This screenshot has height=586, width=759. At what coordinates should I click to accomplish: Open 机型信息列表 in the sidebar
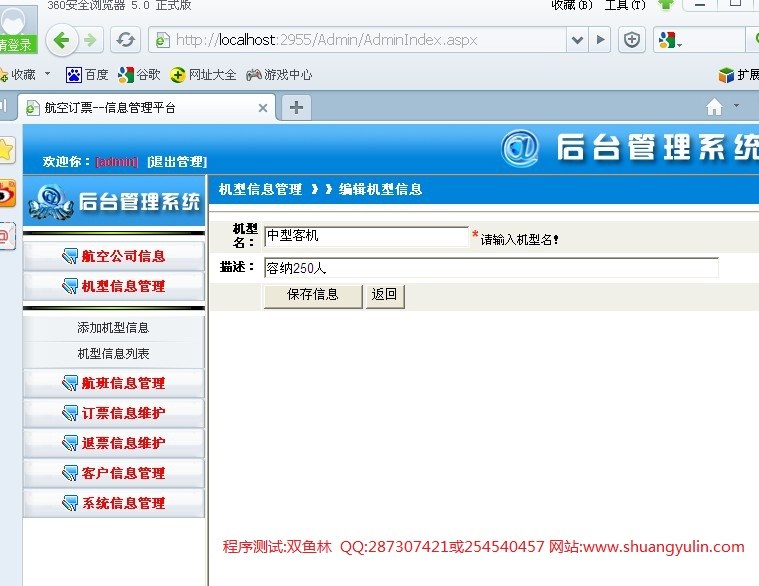point(113,354)
